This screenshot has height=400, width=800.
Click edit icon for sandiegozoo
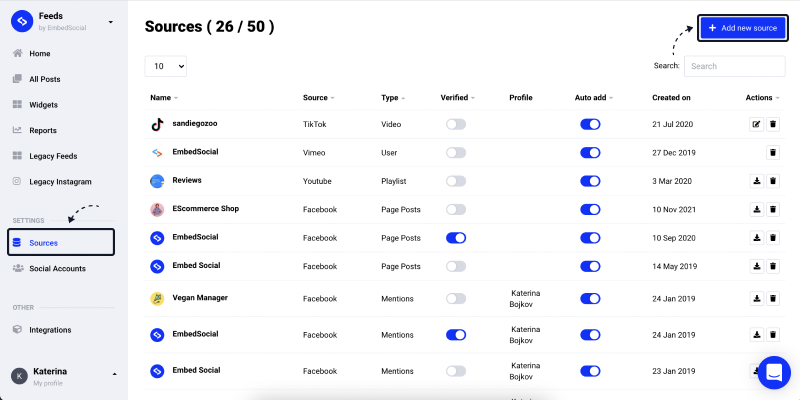pyautogui.click(x=757, y=124)
